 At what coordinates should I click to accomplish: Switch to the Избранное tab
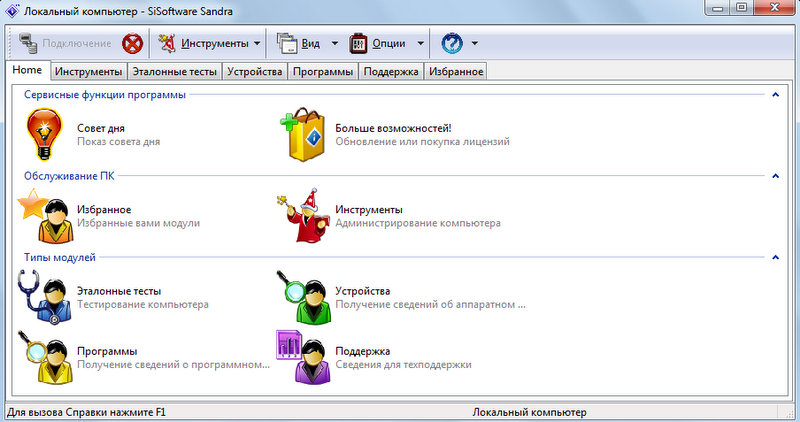point(456,71)
